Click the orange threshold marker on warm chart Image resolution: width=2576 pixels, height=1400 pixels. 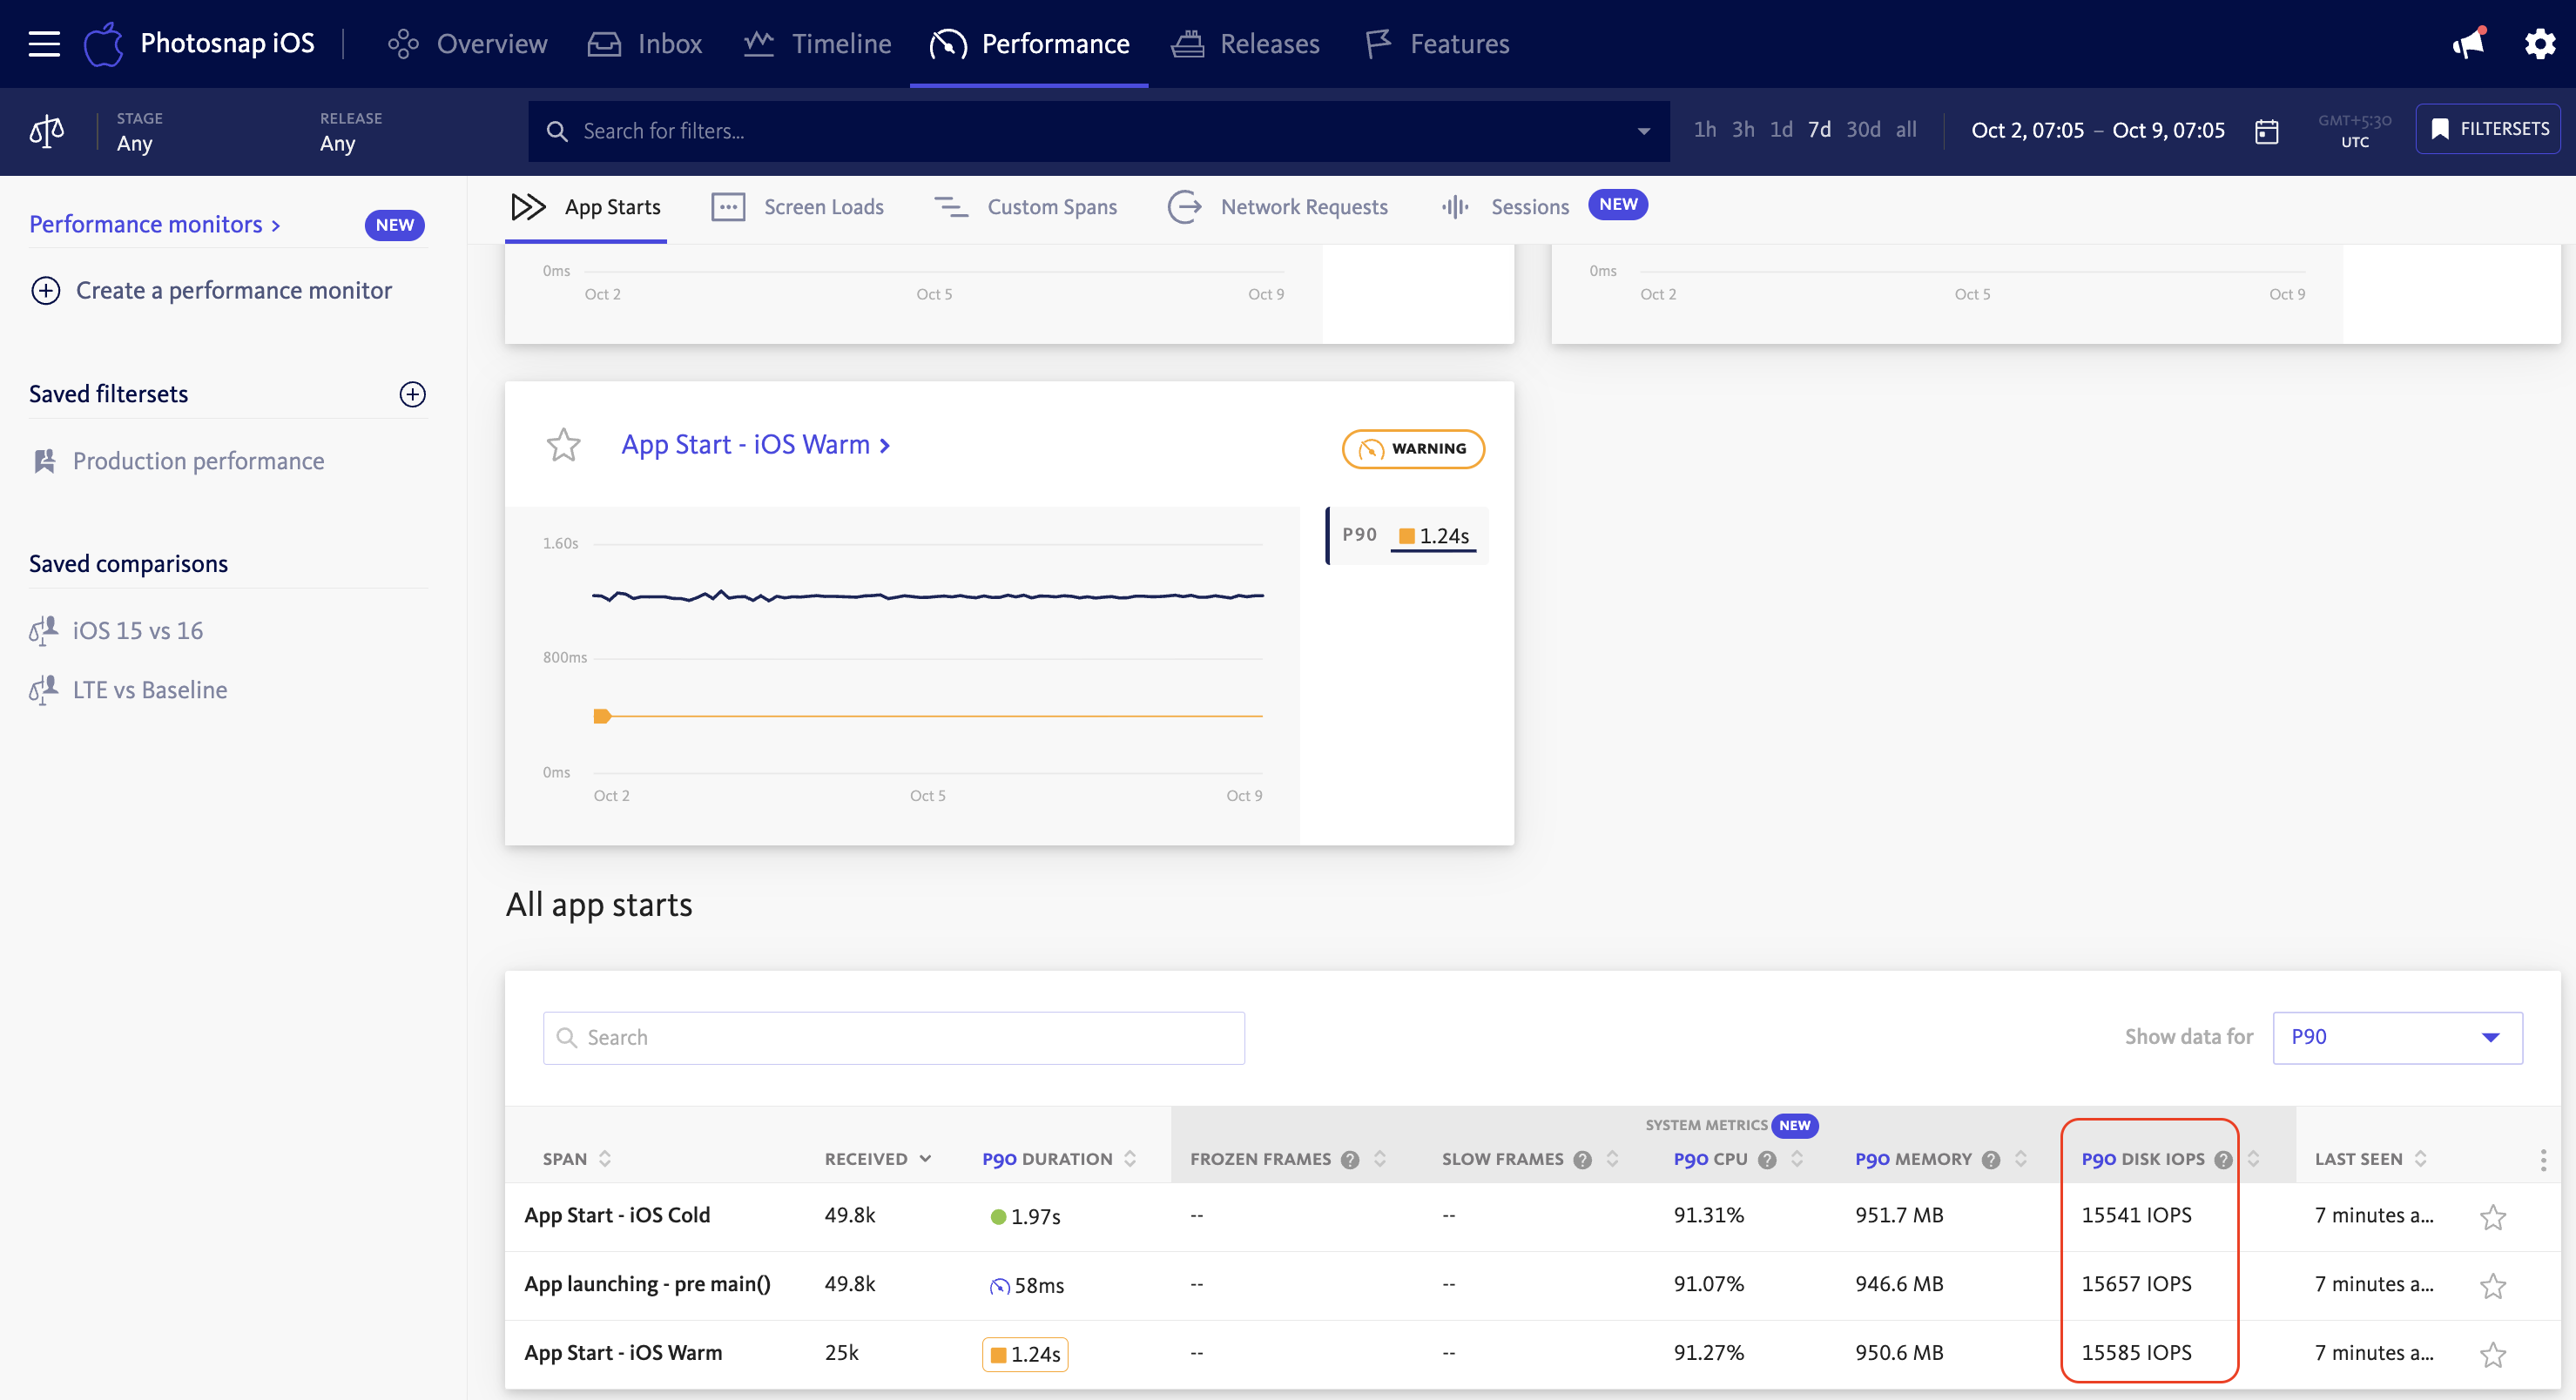coord(602,716)
